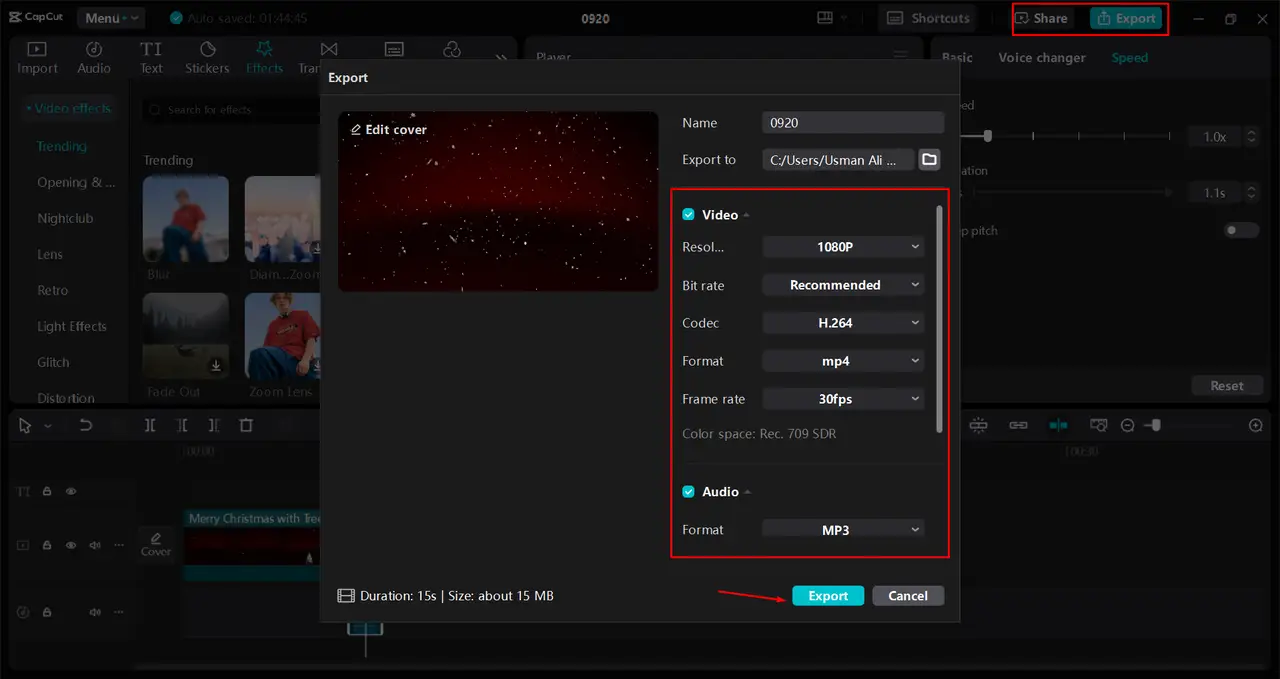Viewport: 1280px width, 679px height.
Task: Open the Shortcuts button
Action: point(928,18)
